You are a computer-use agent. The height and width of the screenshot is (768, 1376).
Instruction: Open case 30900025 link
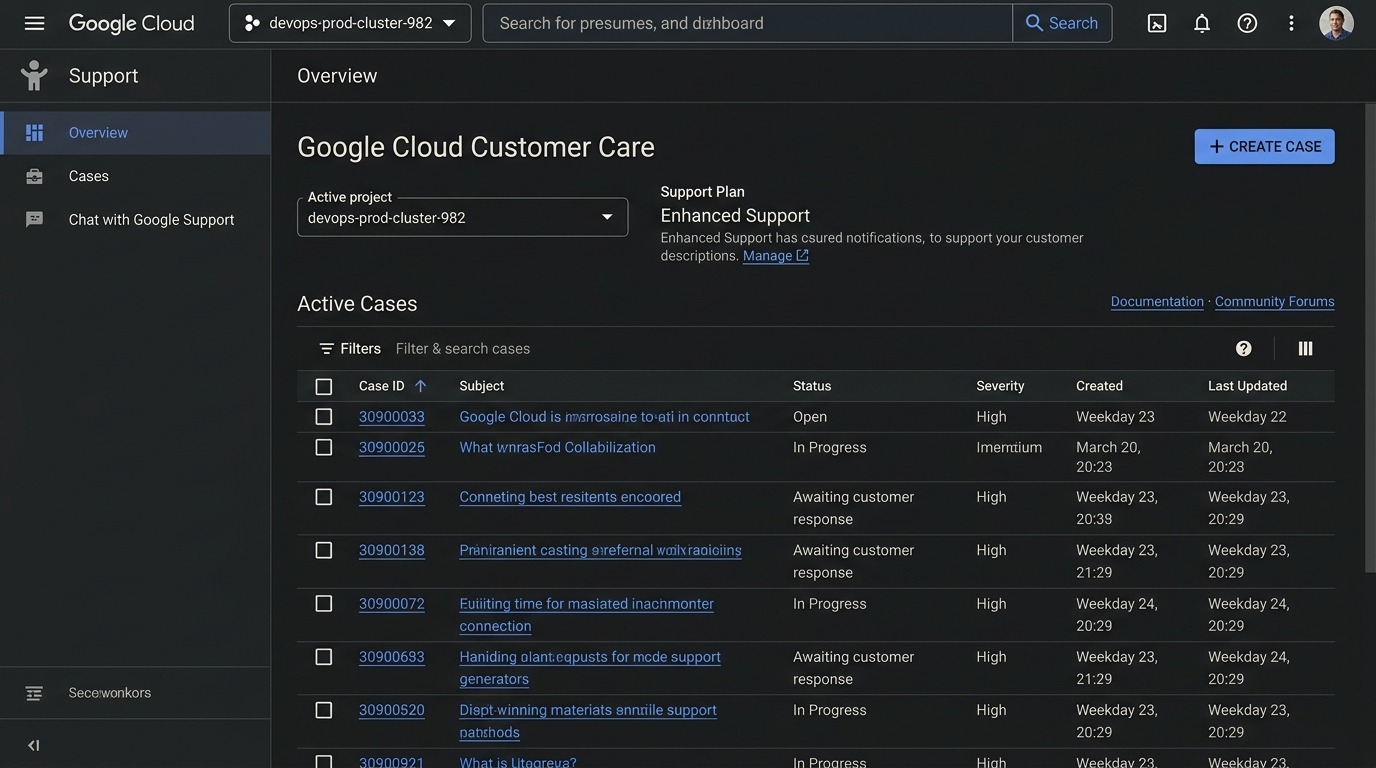(392, 447)
